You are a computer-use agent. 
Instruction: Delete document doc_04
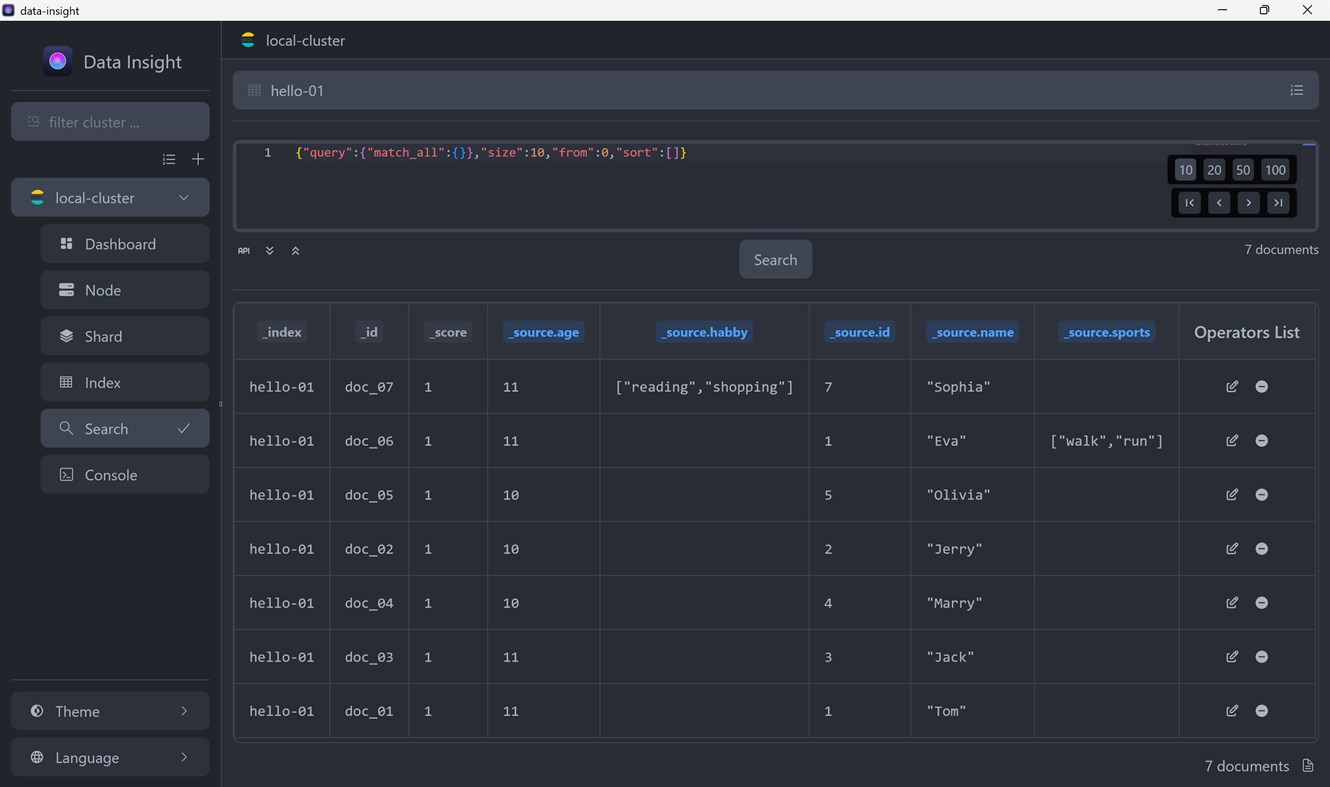coord(1262,602)
